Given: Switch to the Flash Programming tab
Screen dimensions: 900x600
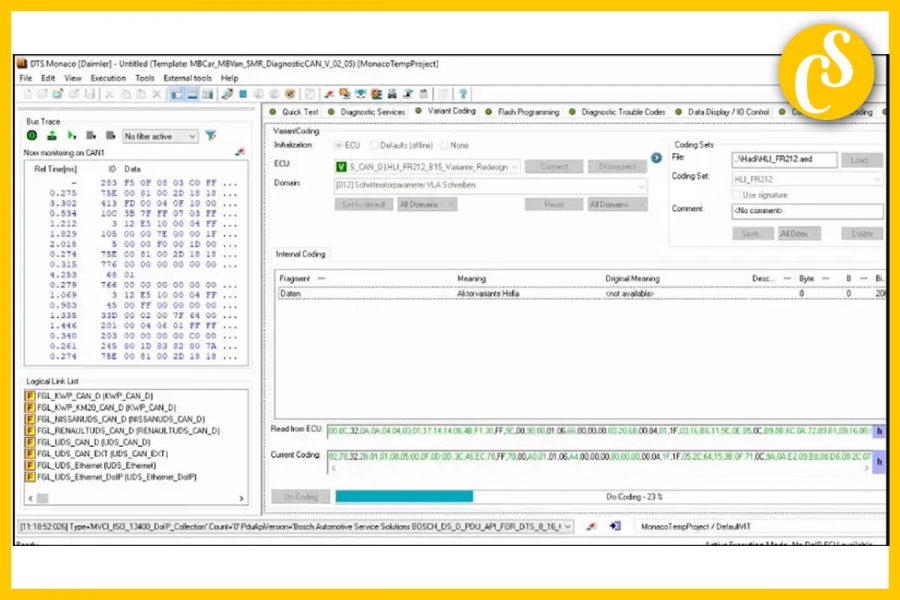Looking at the screenshot, I should point(530,112).
